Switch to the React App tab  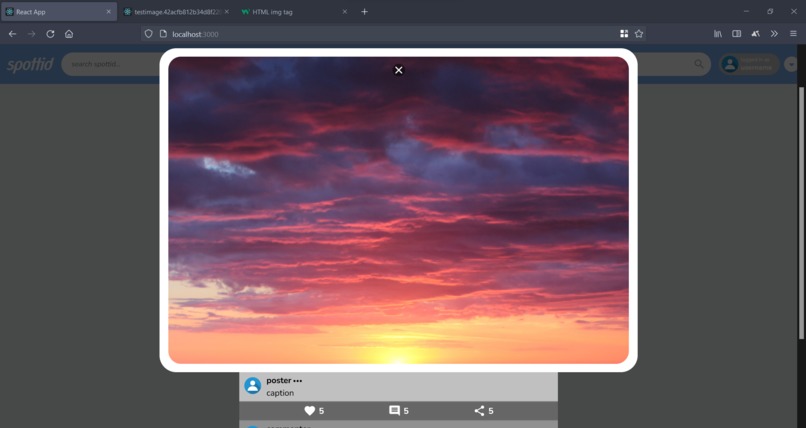tap(59, 12)
